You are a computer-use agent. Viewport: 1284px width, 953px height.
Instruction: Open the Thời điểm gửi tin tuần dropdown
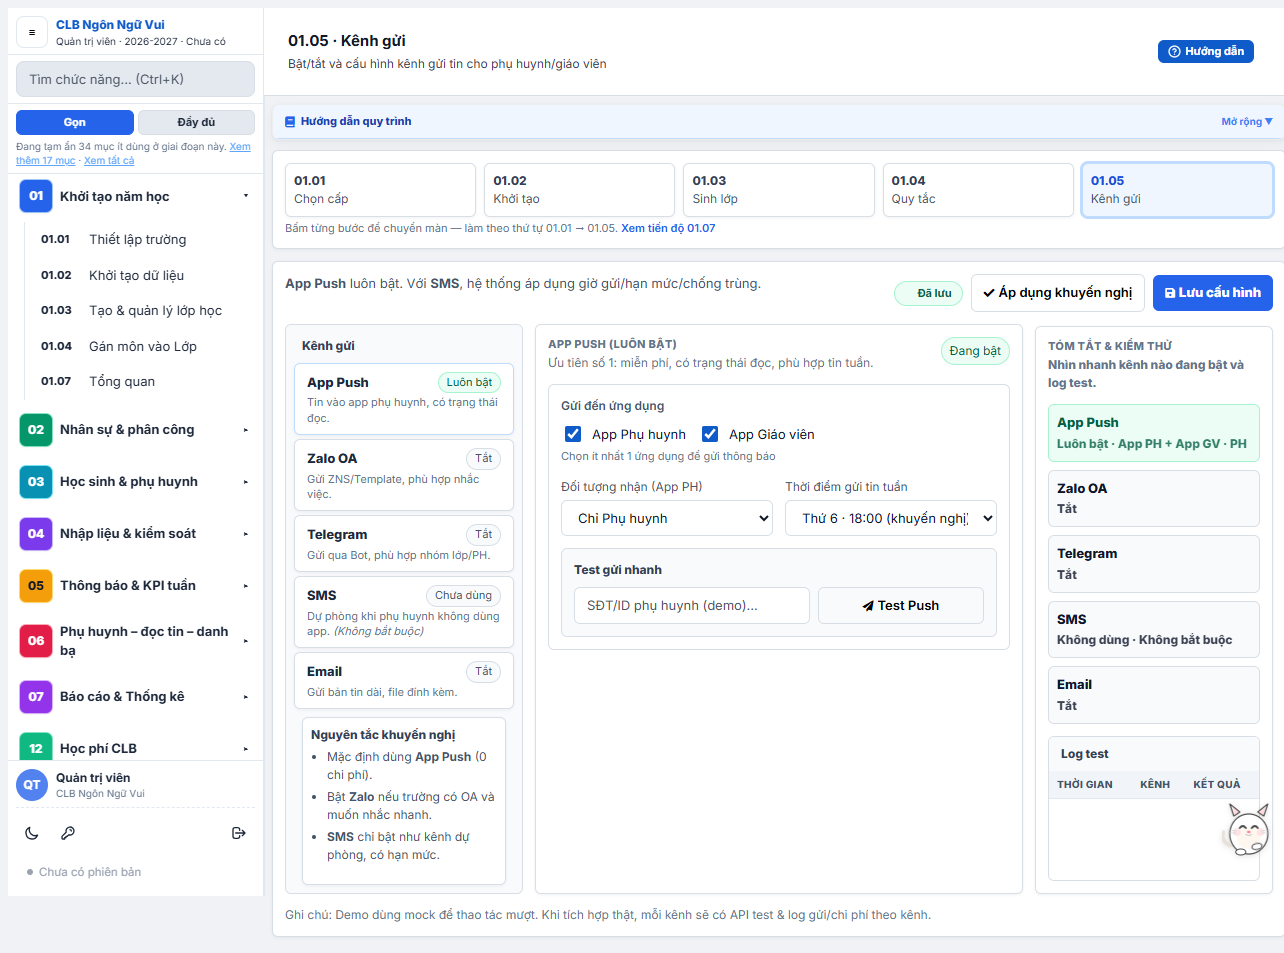point(891,518)
